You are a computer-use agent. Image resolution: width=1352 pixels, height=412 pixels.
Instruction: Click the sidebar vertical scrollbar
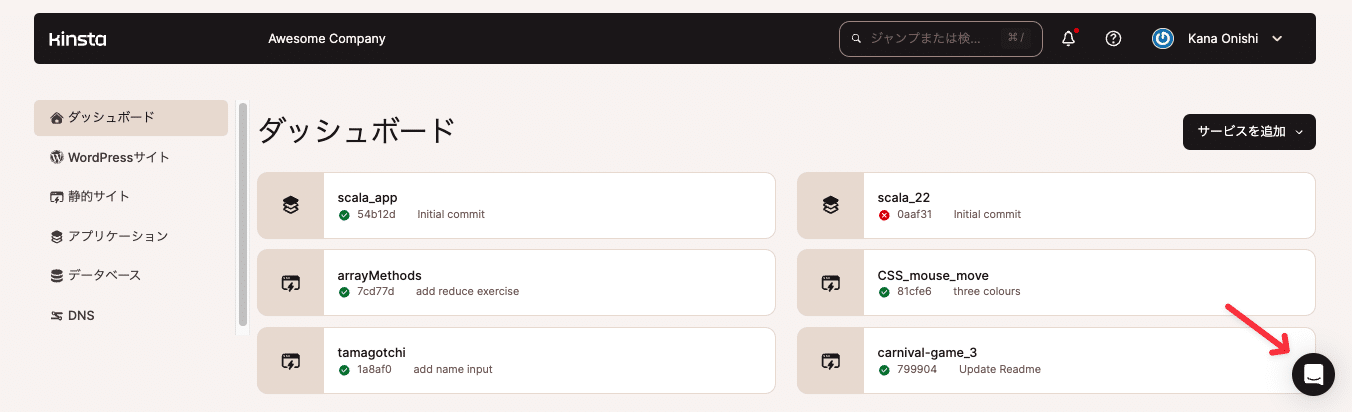click(242, 214)
